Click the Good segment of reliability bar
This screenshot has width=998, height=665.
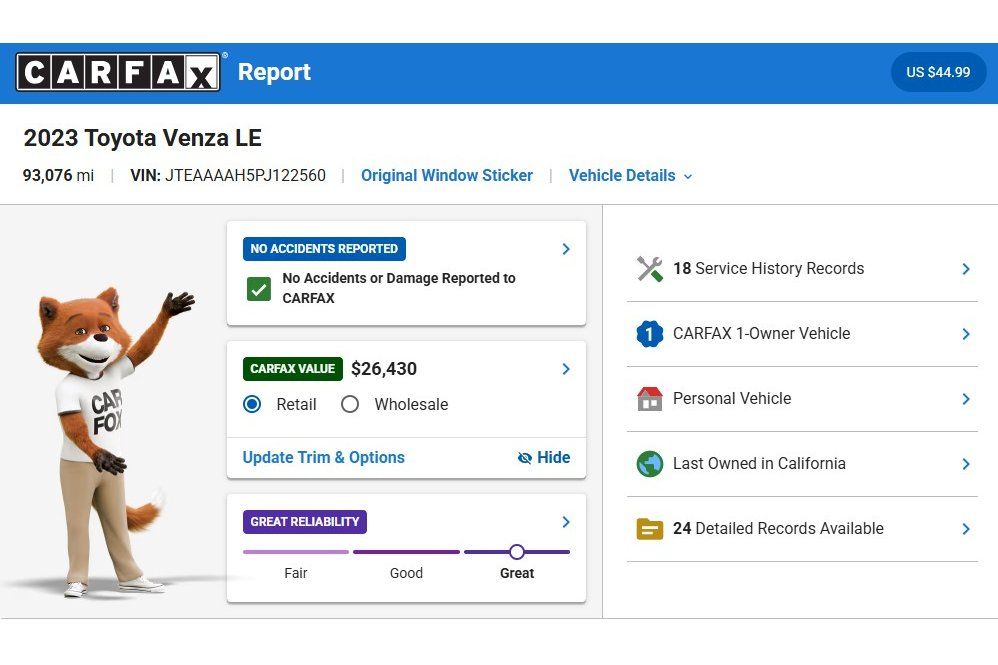[406, 552]
